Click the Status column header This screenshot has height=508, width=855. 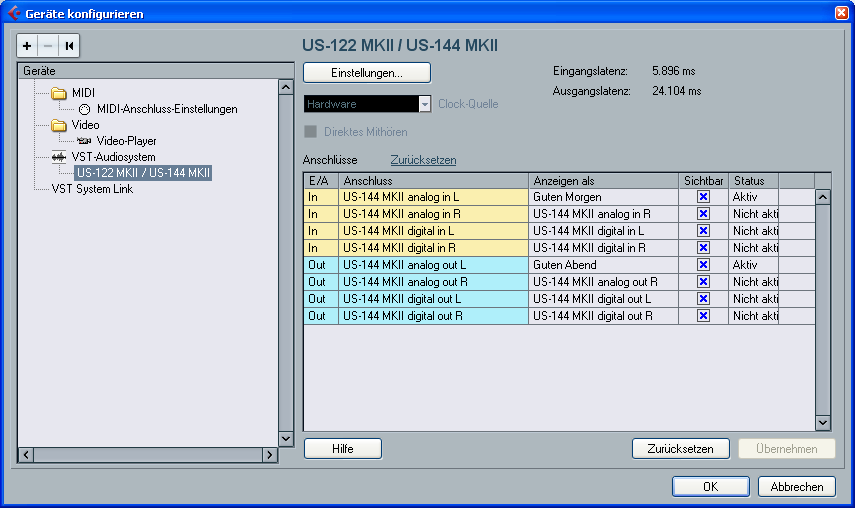click(754, 180)
